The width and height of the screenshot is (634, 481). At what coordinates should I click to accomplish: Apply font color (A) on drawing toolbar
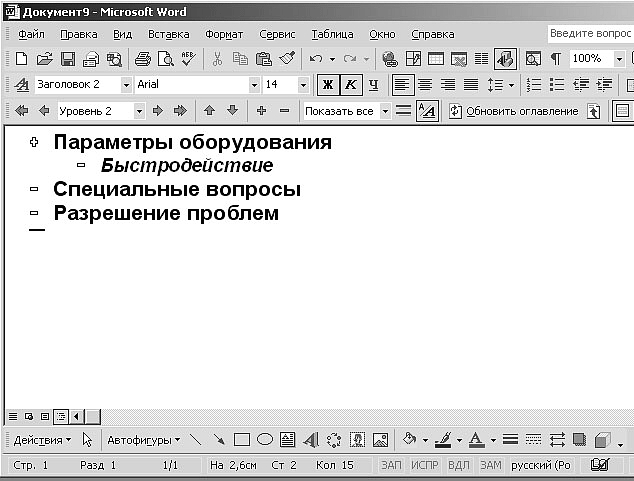click(x=476, y=440)
